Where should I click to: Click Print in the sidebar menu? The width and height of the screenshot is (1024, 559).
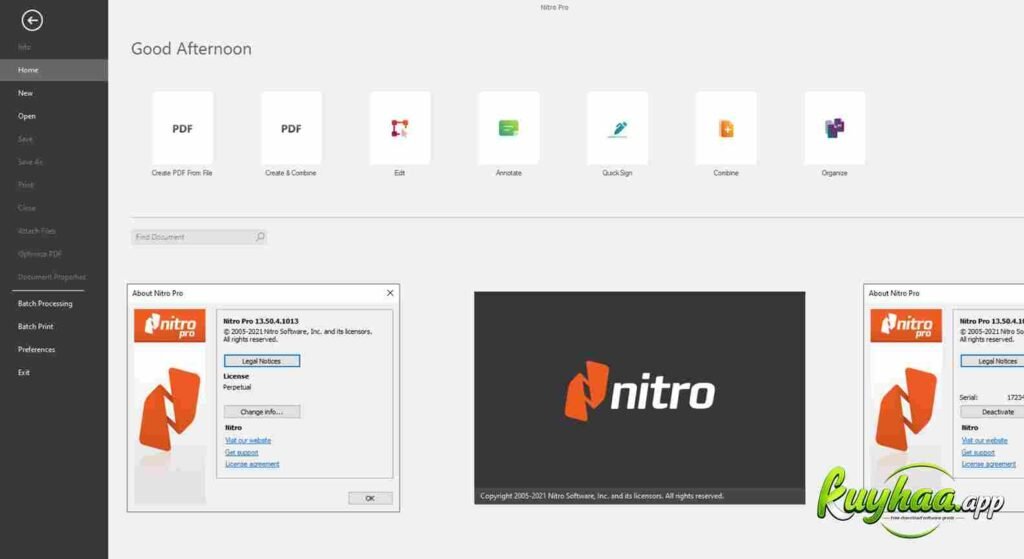pos(25,185)
